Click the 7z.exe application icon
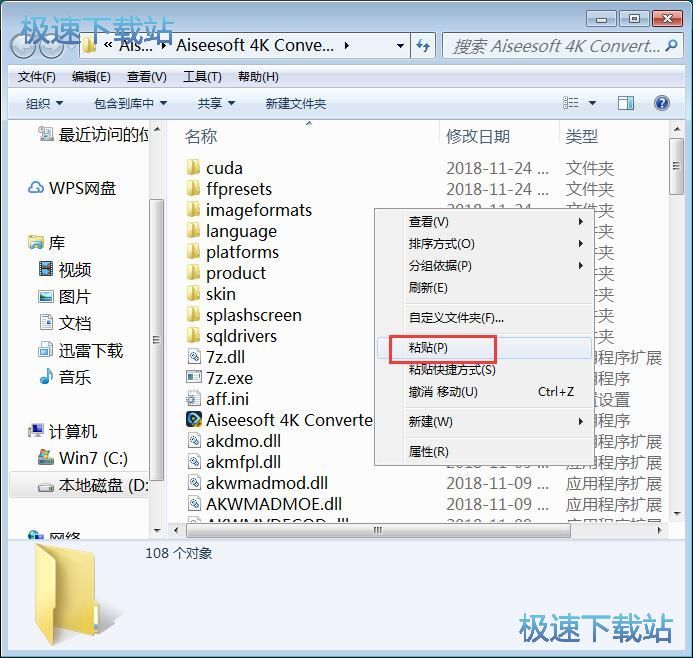This screenshot has width=693, height=658. pos(194,378)
